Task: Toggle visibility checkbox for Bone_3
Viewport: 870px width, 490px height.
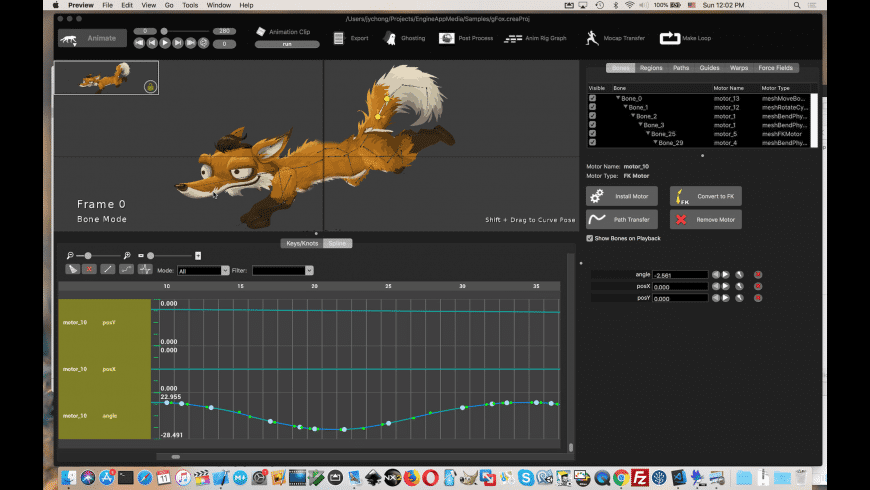Action: (592, 125)
